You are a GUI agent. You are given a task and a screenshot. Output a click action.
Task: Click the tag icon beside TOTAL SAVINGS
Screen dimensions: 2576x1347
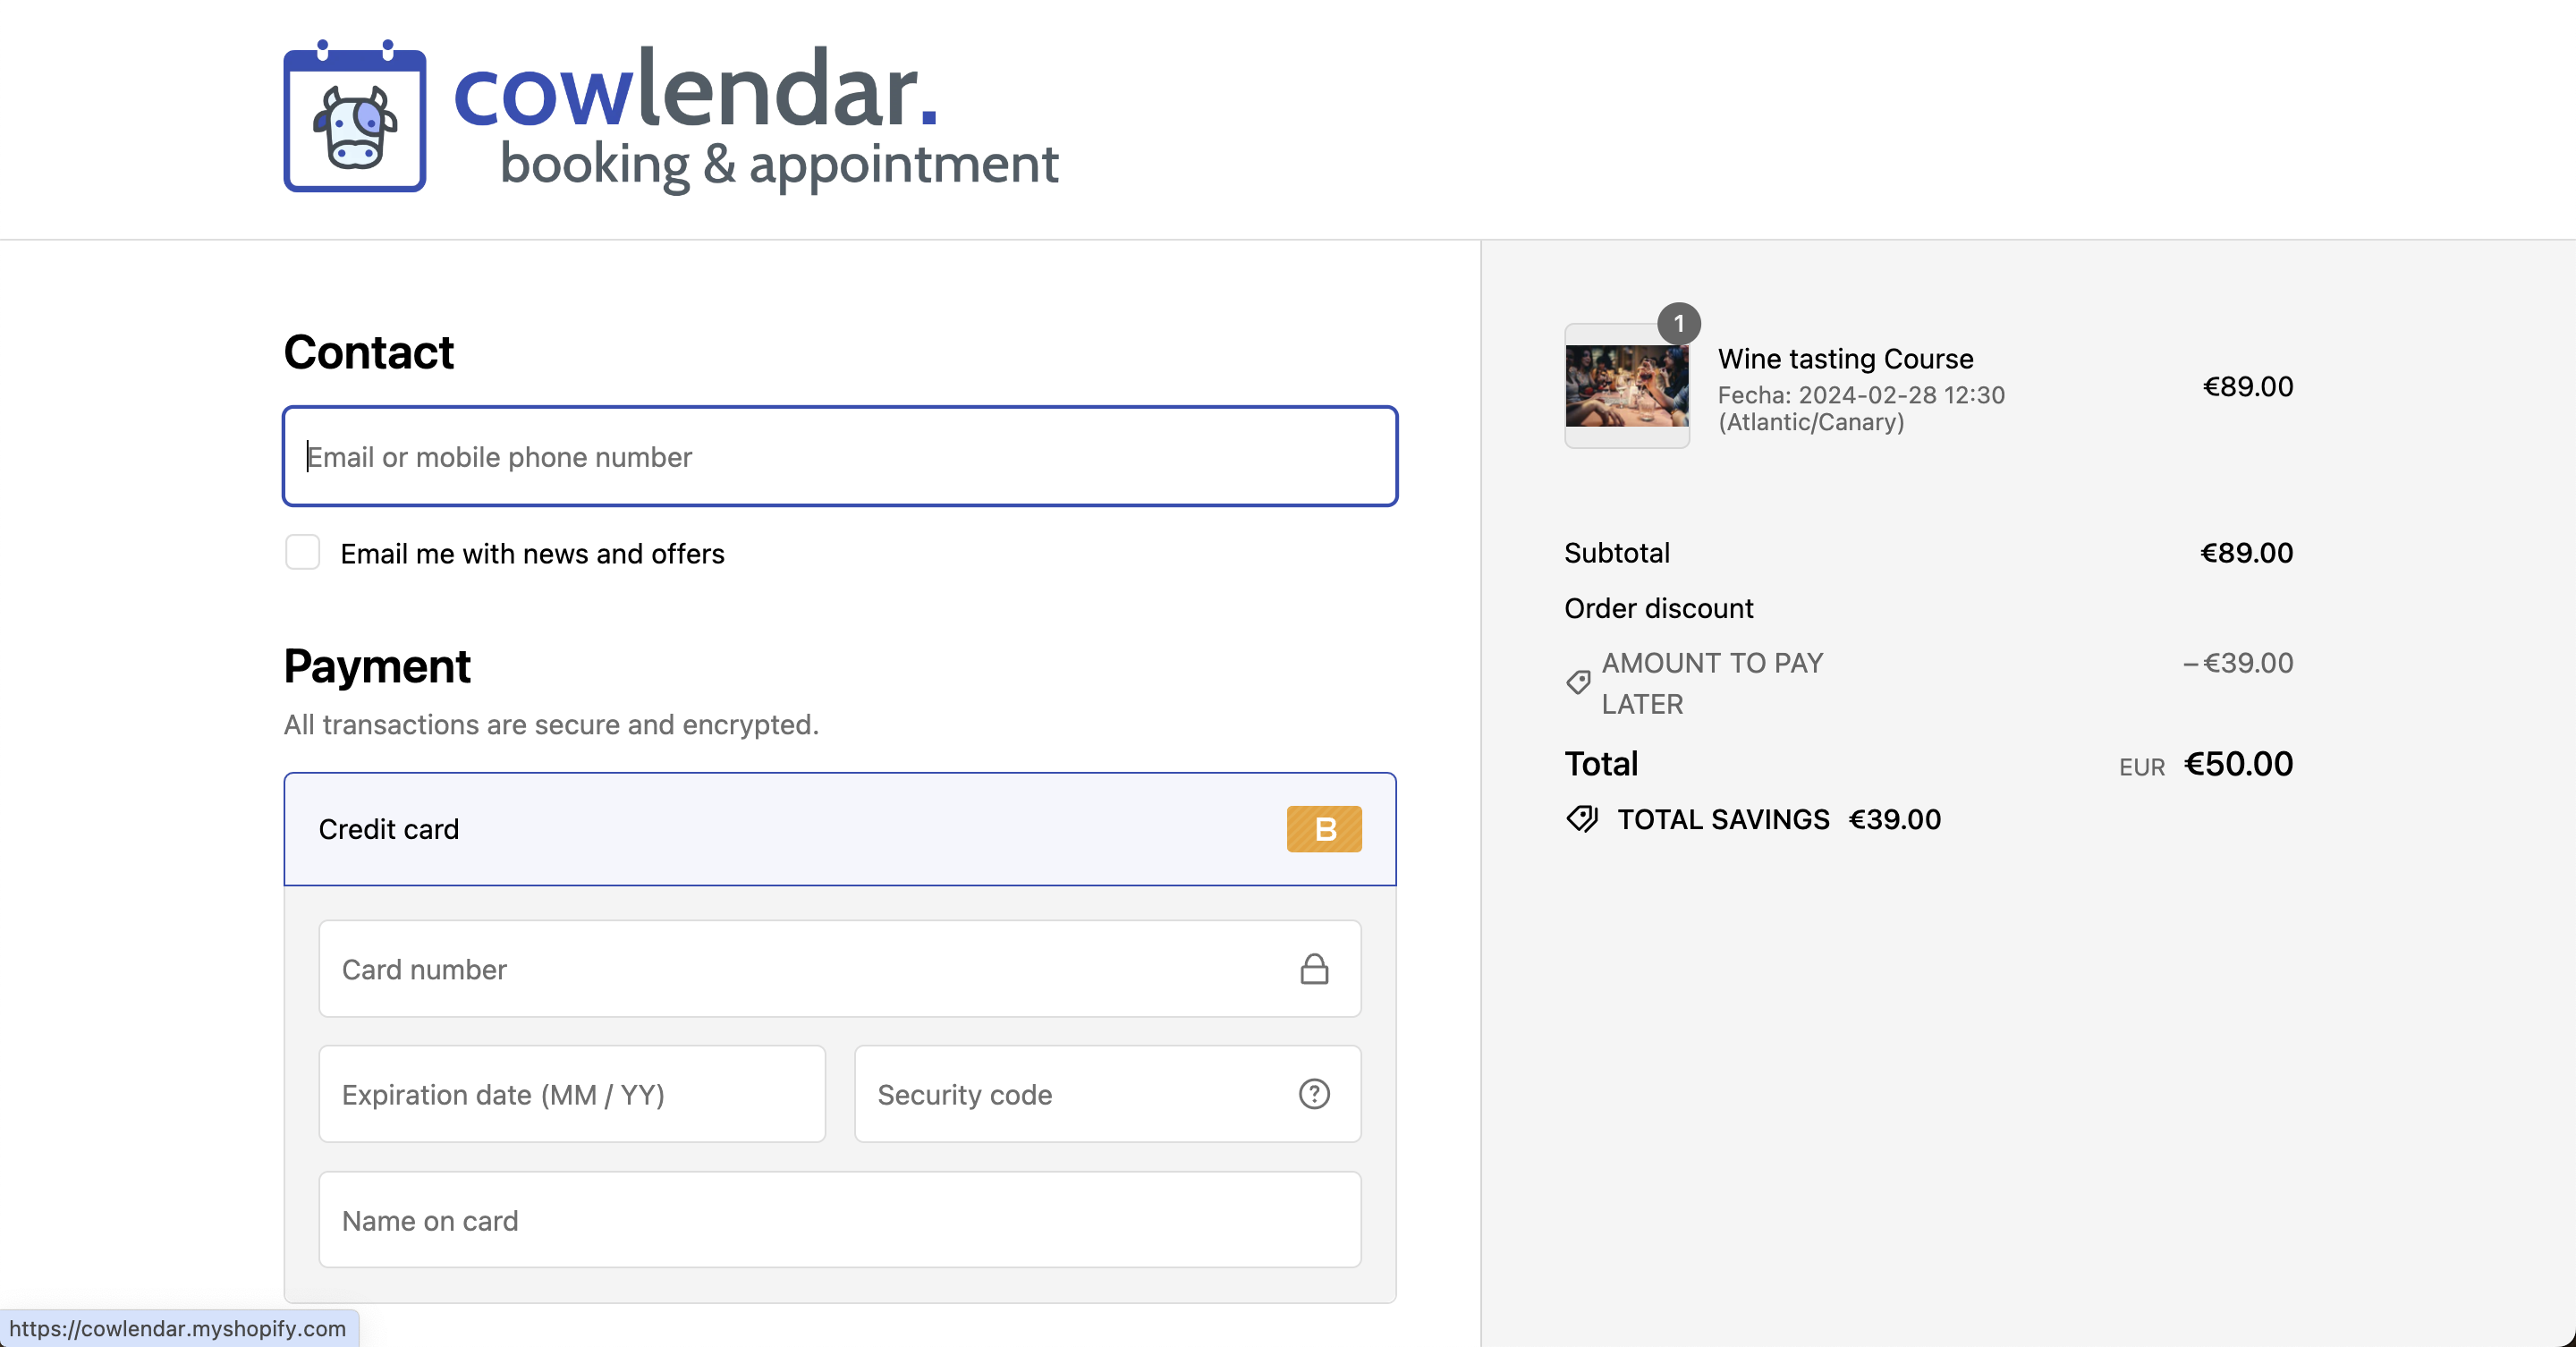1582,819
